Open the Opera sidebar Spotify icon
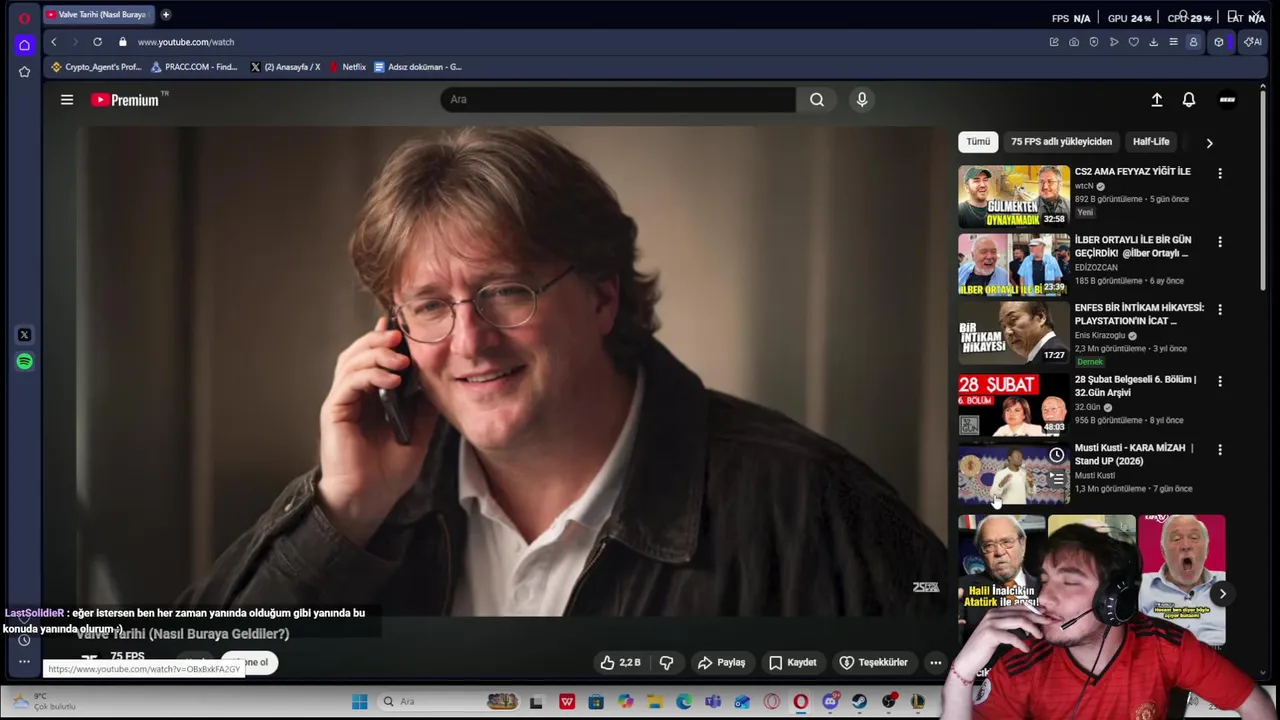The height and width of the screenshot is (720, 1280). tap(24, 361)
